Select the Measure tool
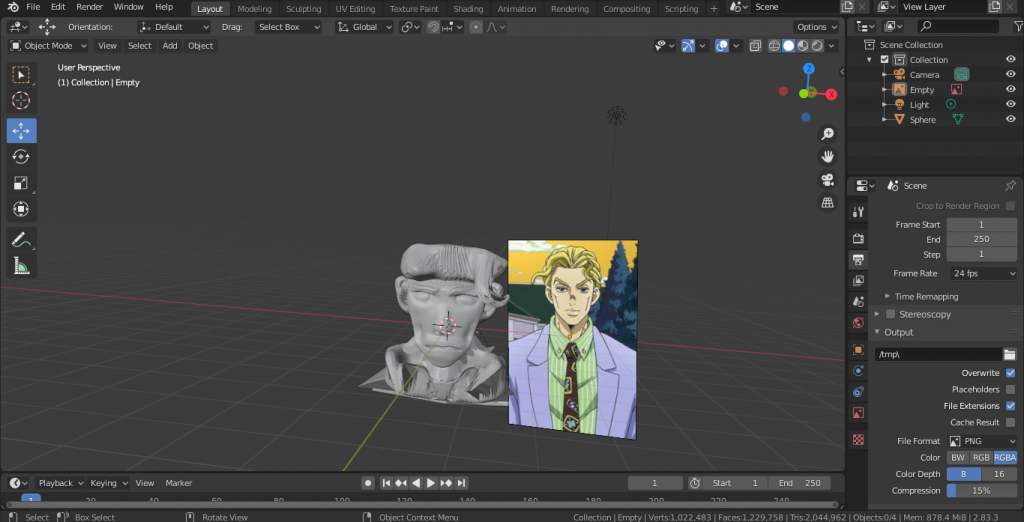The width and height of the screenshot is (1024, 522). [x=22, y=266]
